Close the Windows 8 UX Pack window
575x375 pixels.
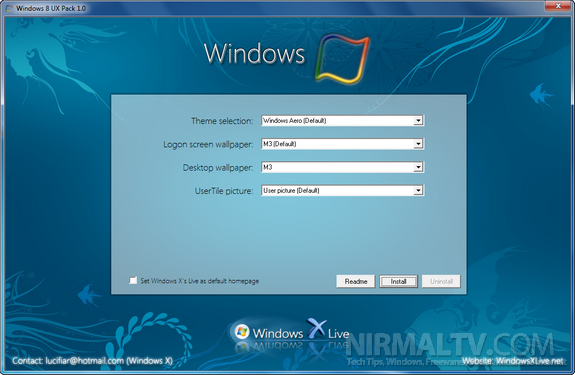[x=558, y=6]
